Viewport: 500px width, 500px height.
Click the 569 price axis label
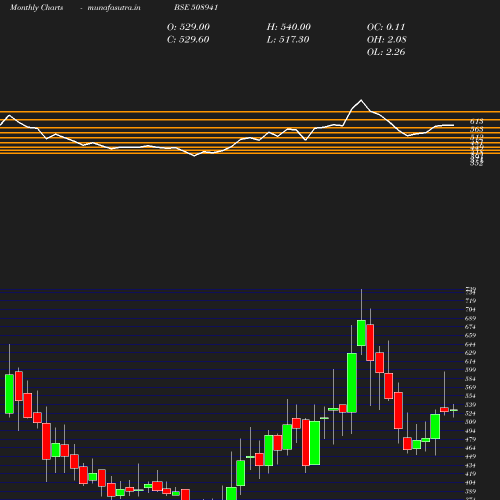point(470,387)
